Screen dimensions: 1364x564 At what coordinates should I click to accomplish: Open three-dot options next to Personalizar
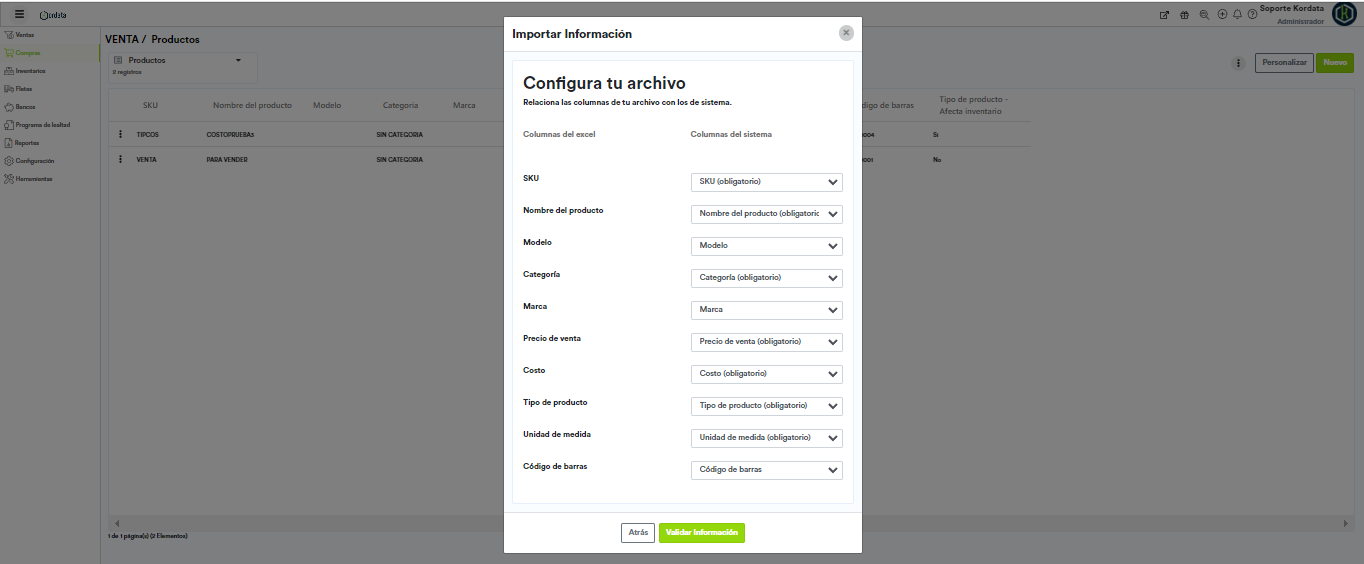point(1238,63)
